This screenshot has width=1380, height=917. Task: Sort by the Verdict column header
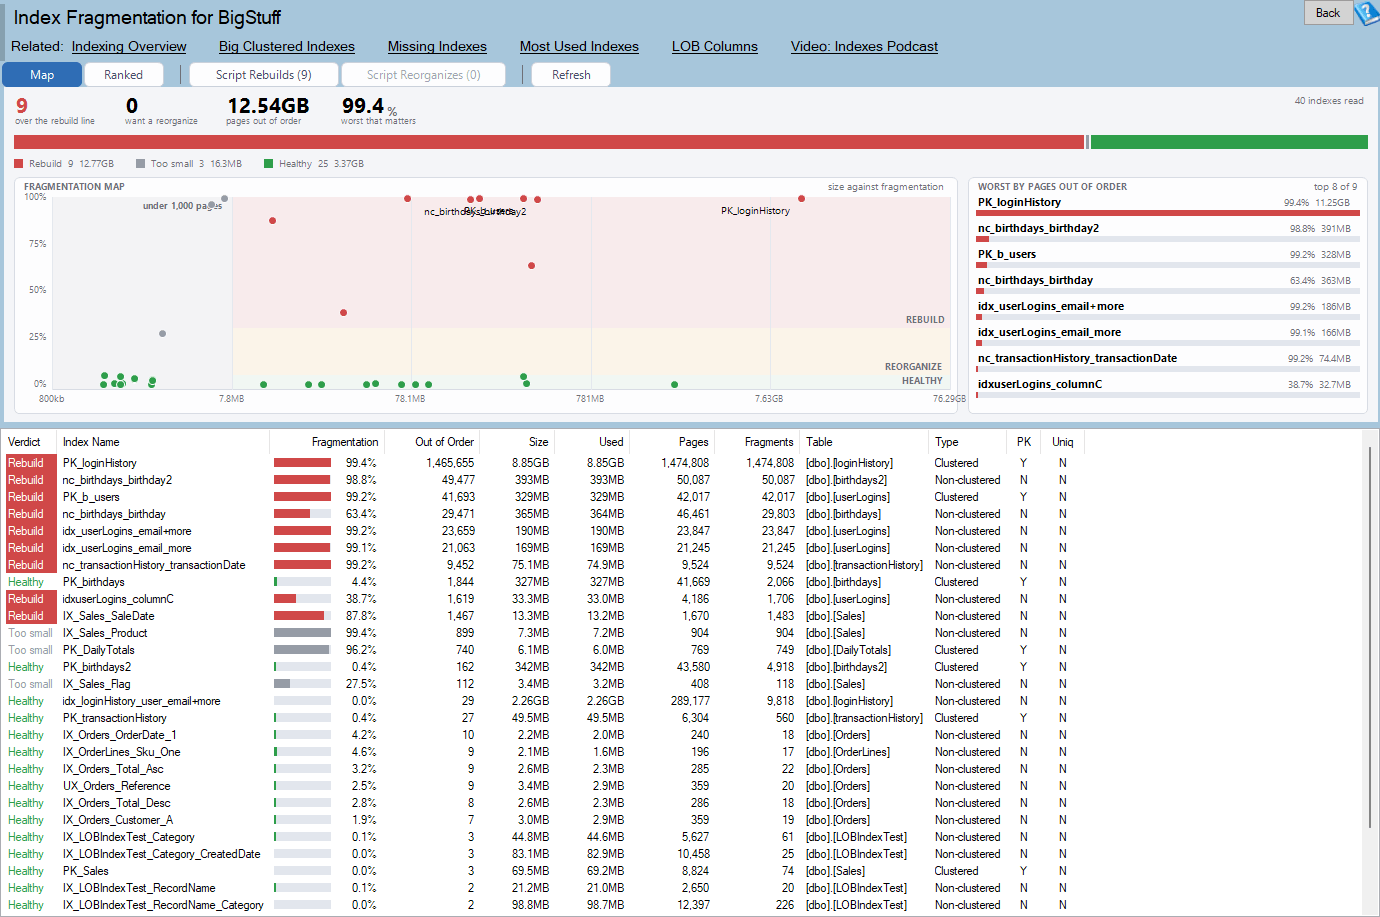click(30, 442)
